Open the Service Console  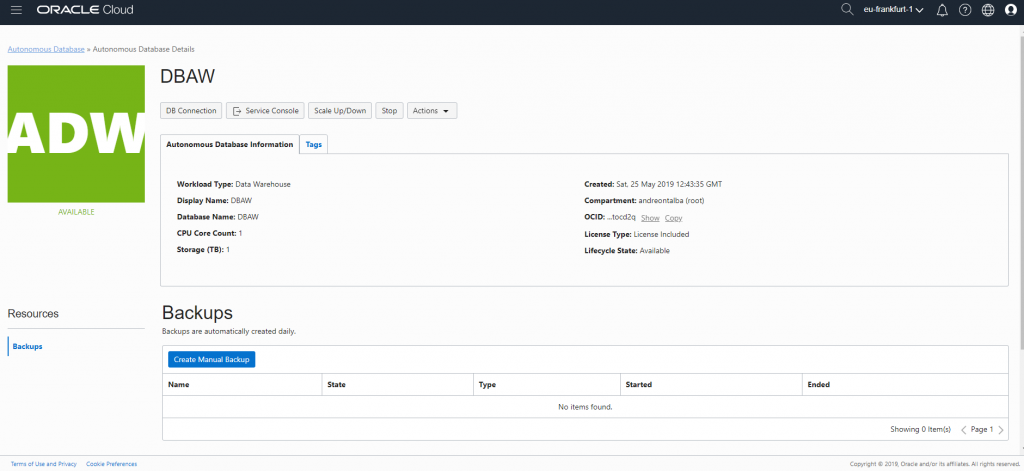click(265, 111)
